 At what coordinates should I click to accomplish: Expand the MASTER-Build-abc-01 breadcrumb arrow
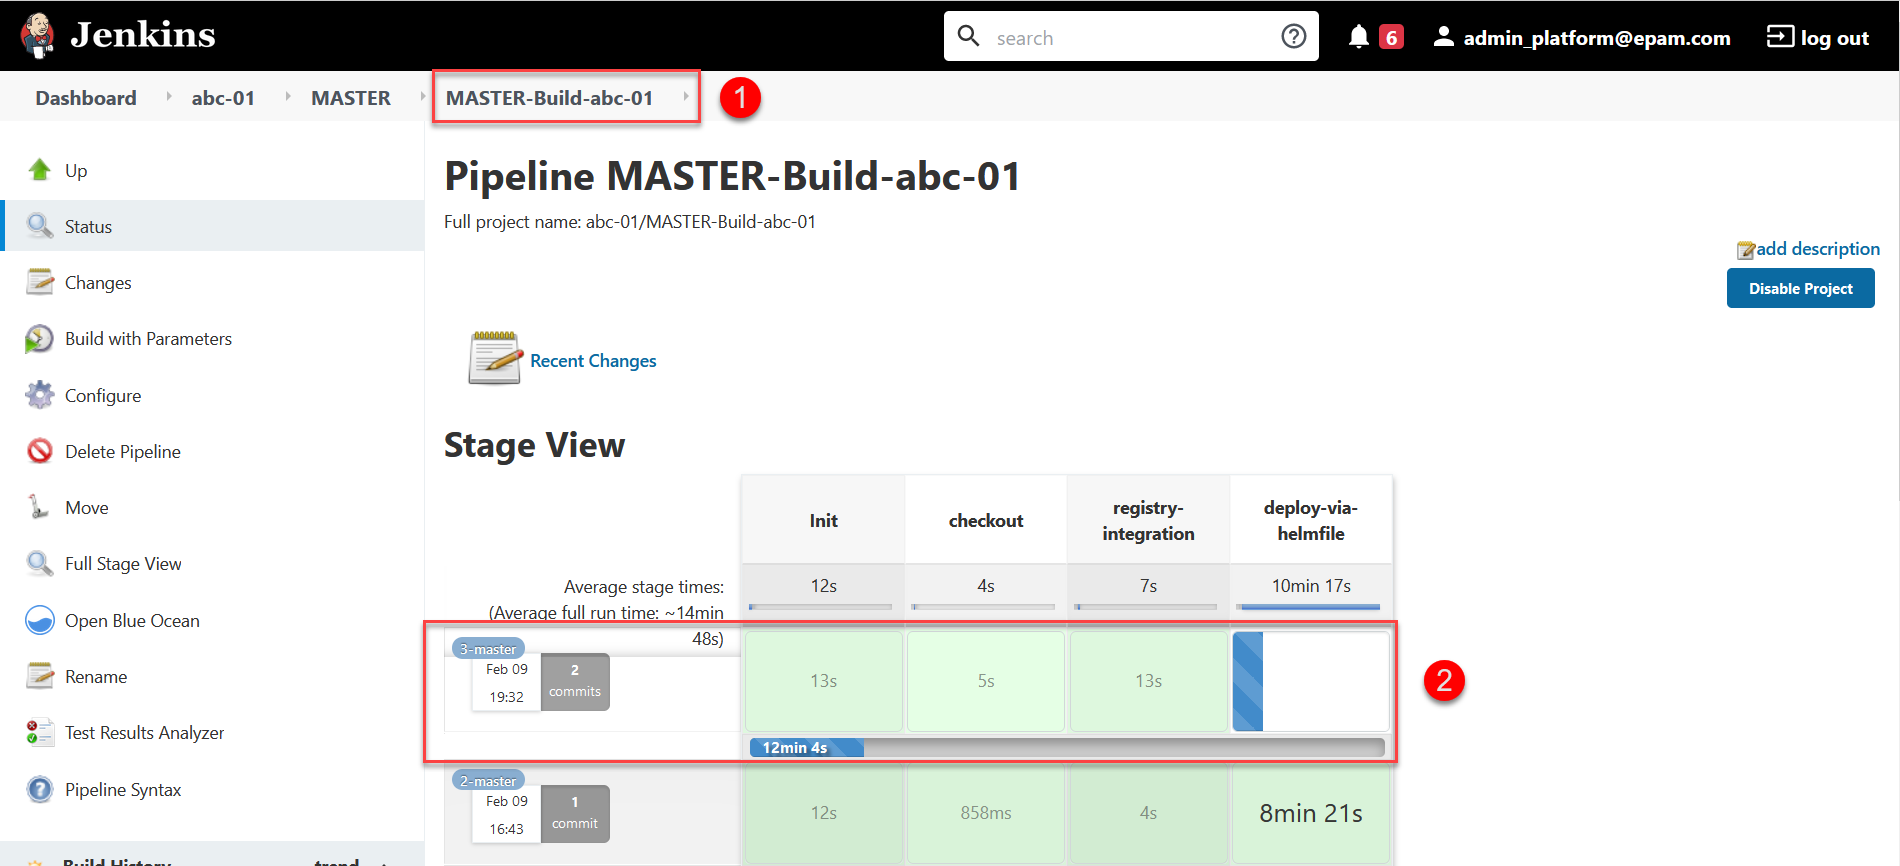[686, 97]
